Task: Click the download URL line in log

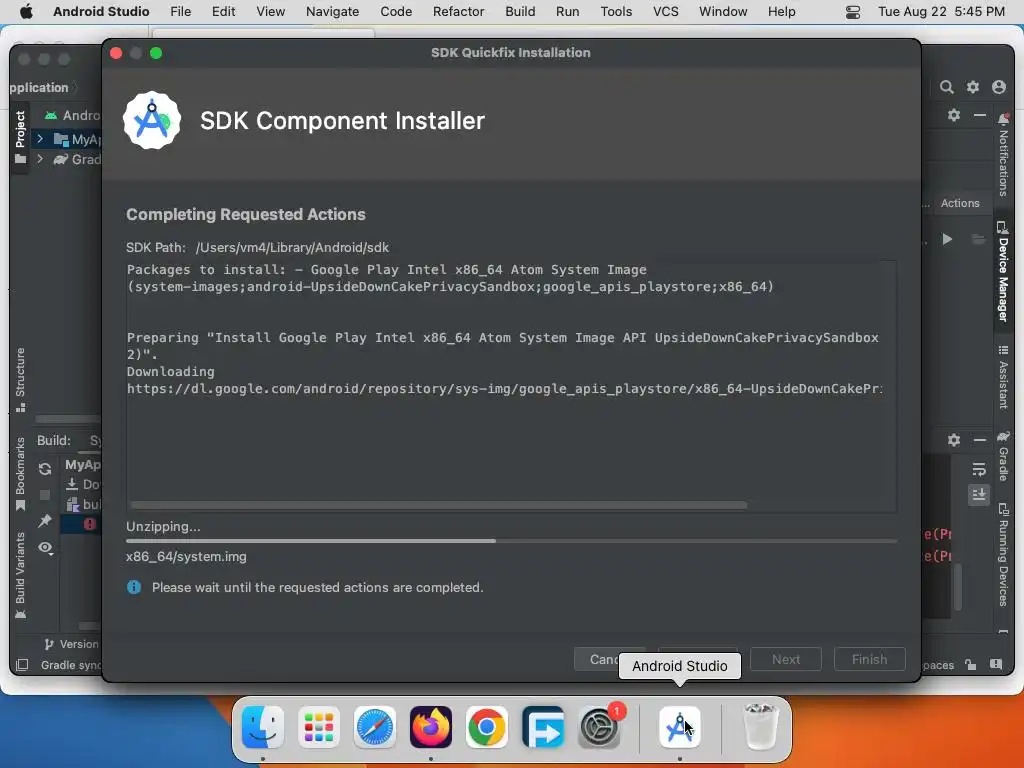Action: (x=504, y=389)
